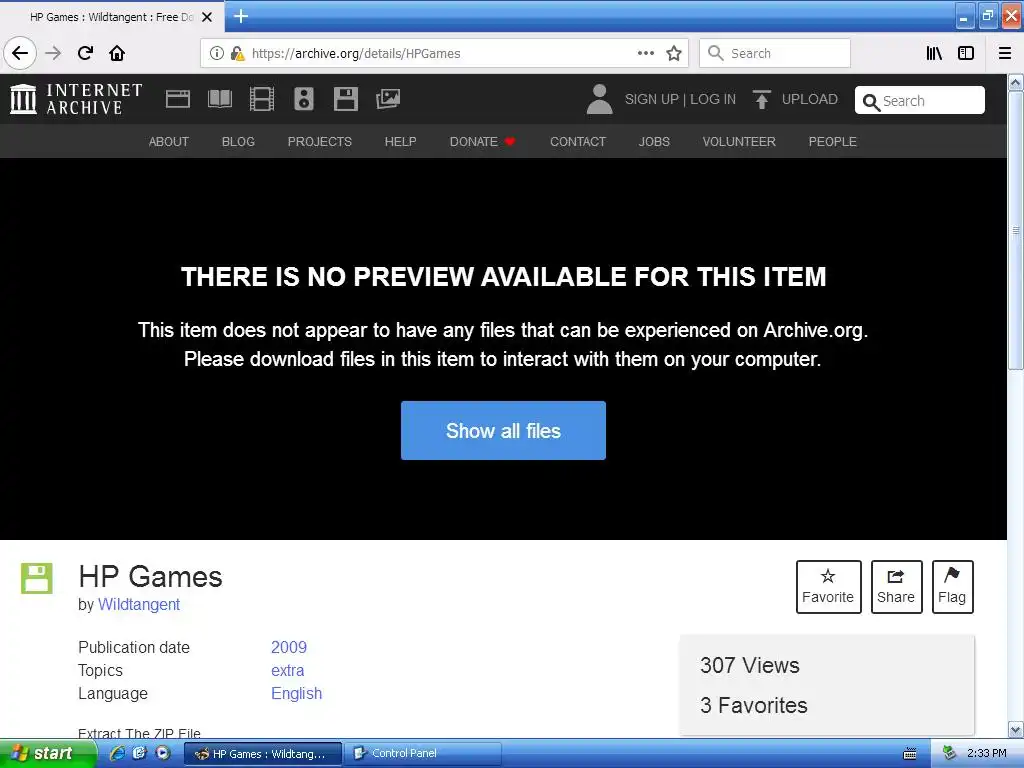
Task: Open the Audio speaker icon
Action: pyautogui.click(x=304, y=99)
